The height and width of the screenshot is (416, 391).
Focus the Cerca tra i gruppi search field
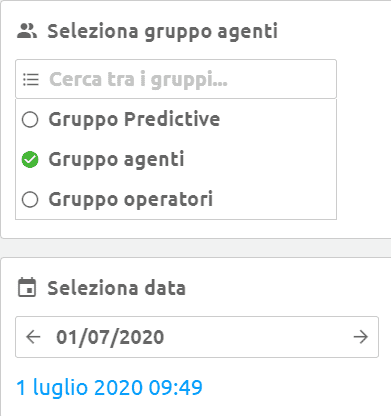pos(176,79)
